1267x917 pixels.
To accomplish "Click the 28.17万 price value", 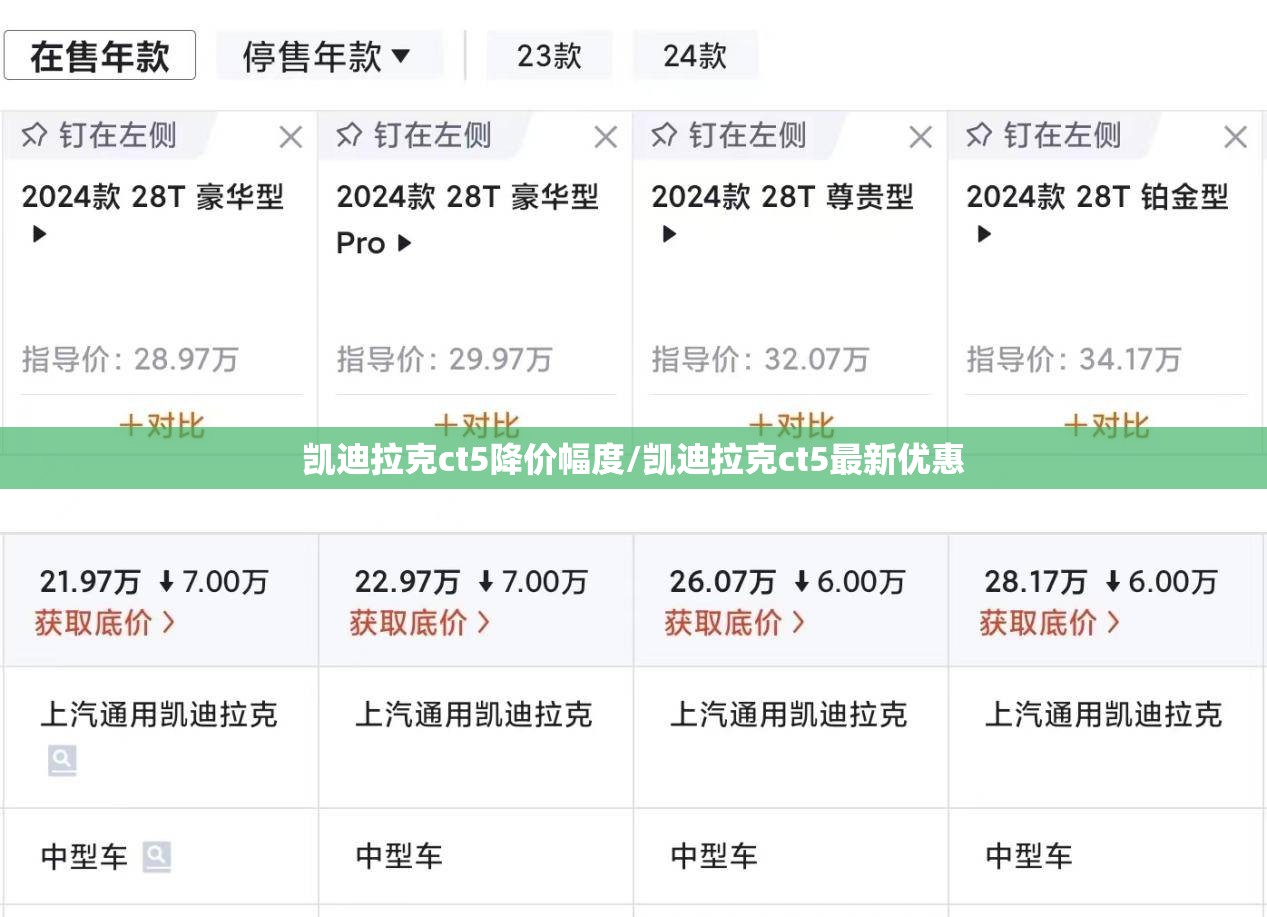I will coord(1035,581).
